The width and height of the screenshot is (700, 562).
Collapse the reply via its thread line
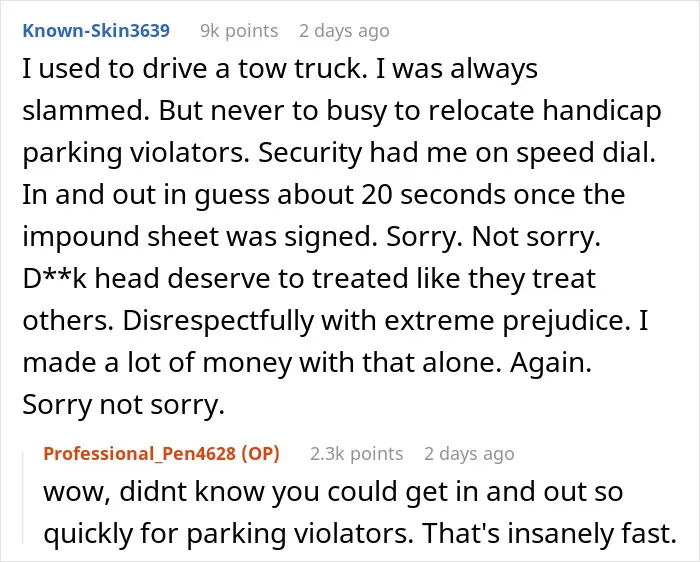pyautogui.click(x=23, y=498)
